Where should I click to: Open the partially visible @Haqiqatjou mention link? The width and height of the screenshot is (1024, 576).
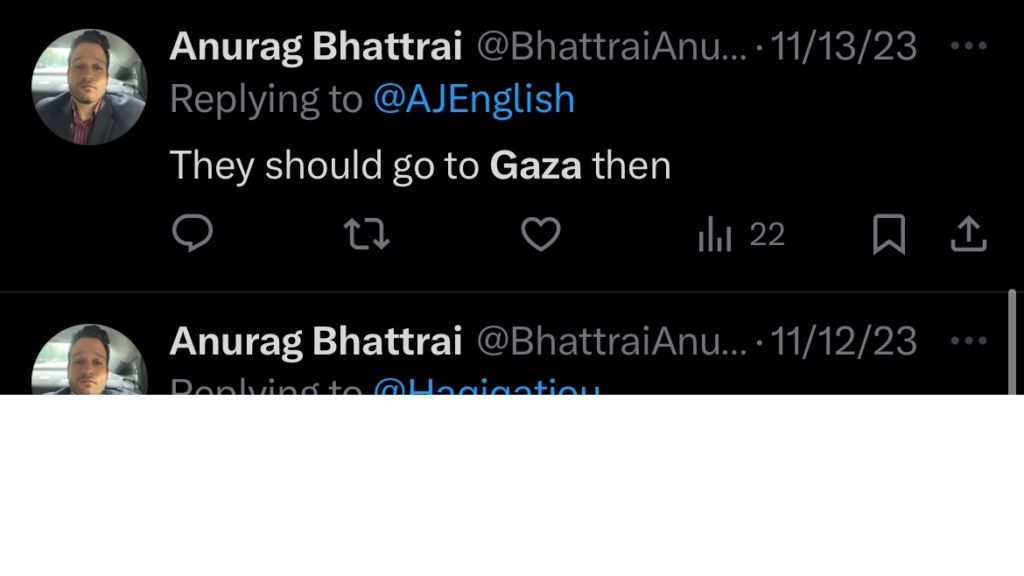486,388
